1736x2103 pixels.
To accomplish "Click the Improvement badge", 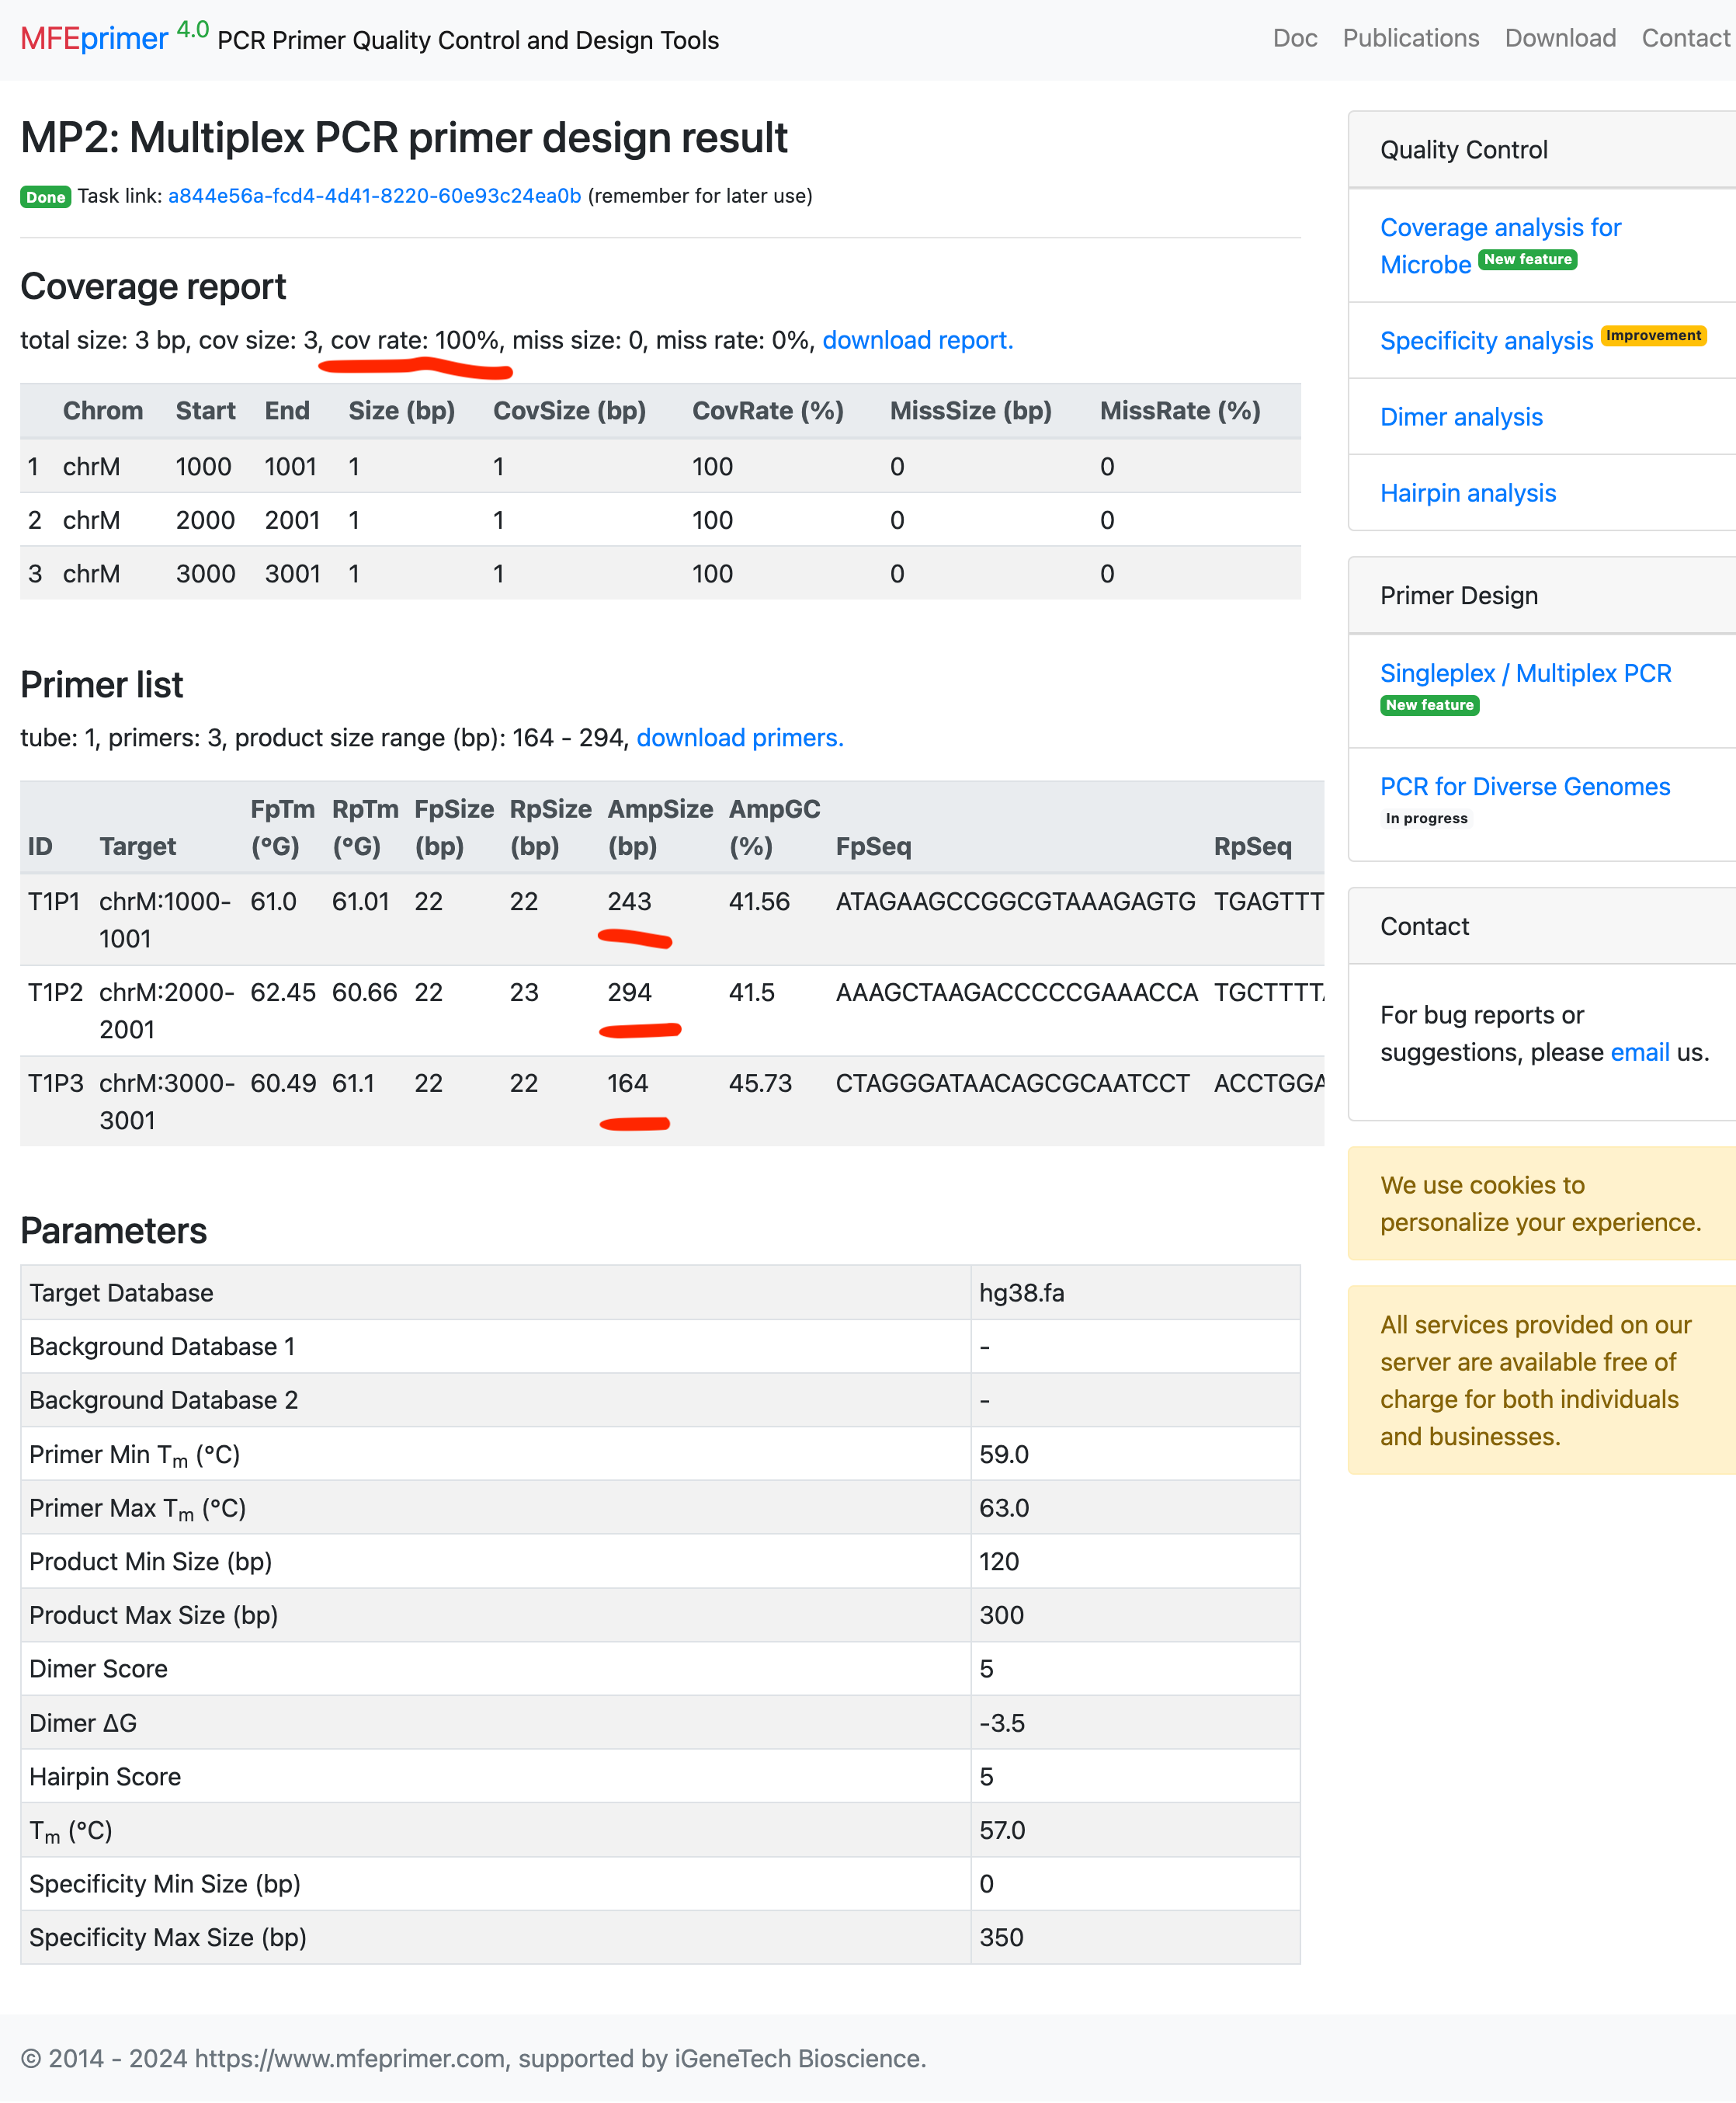I will point(1652,336).
